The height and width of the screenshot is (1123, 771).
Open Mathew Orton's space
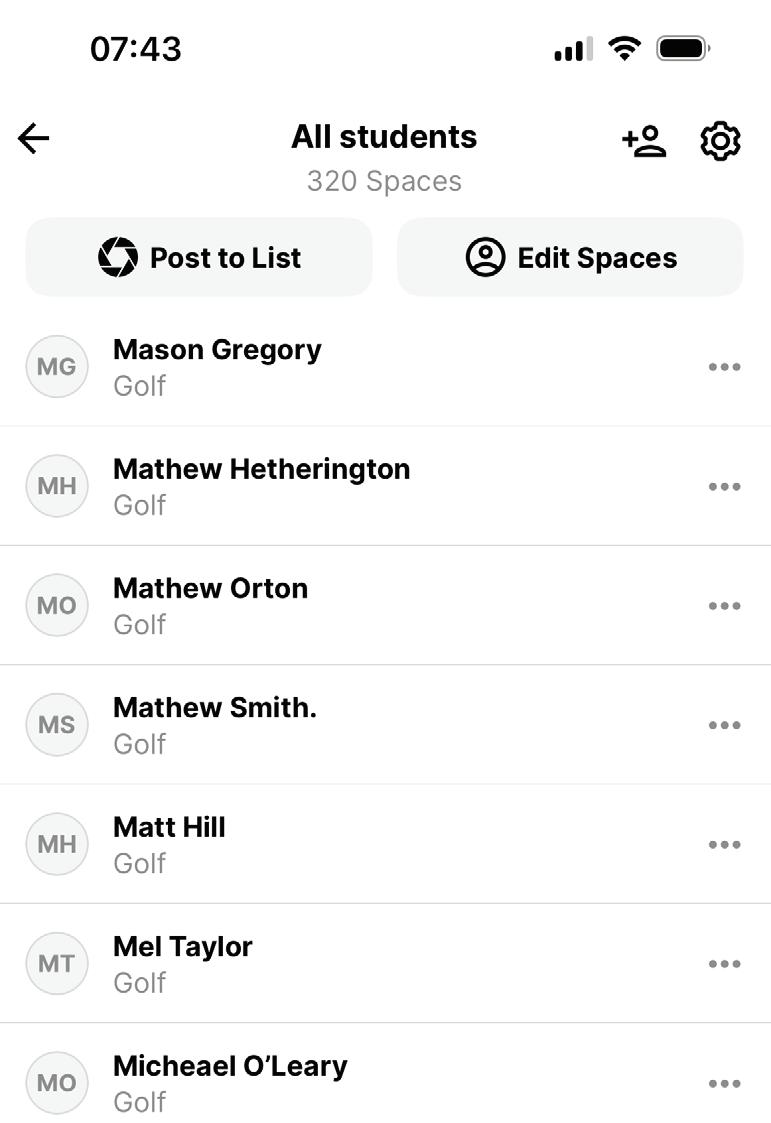[x=385, y=606]
